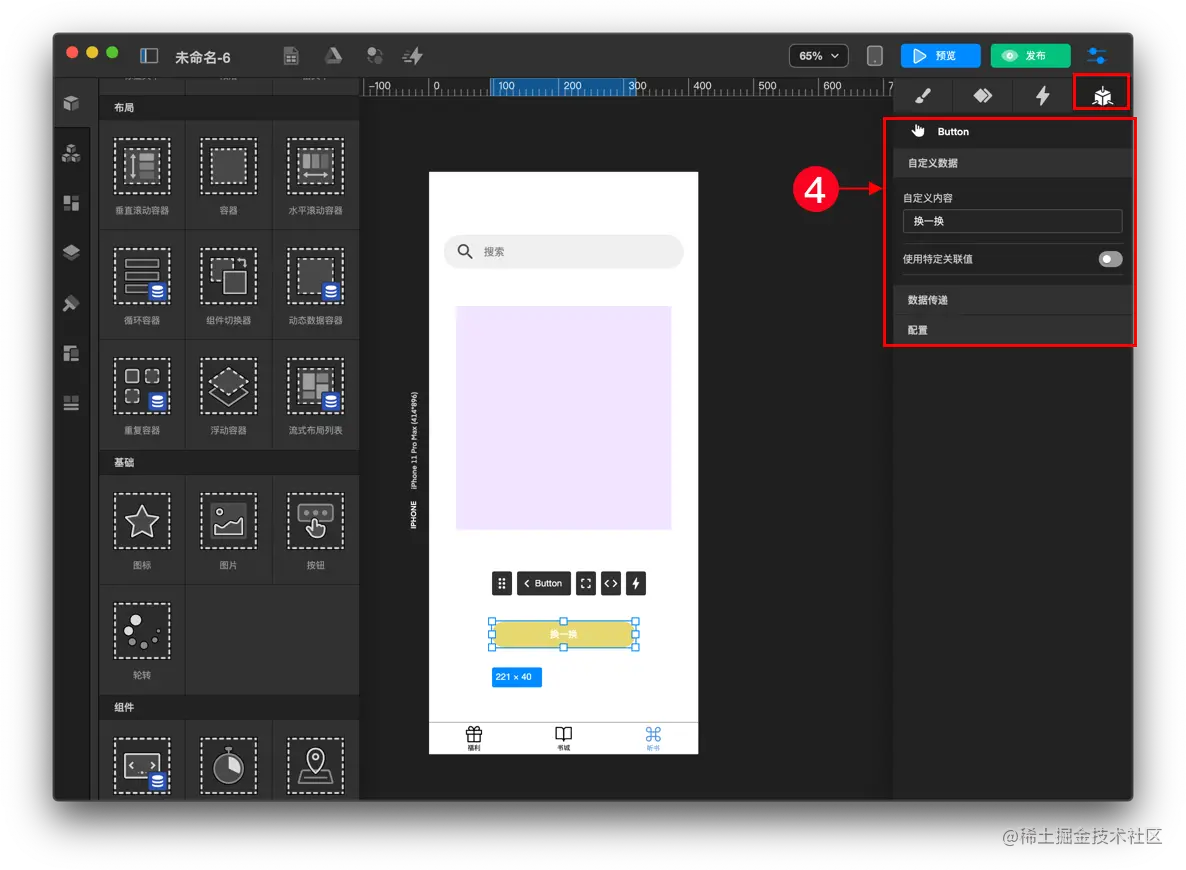This screenshot has height=870, width=1186.
Task: Click the lightning icon in floating toolbar
Action: (635, 583)
